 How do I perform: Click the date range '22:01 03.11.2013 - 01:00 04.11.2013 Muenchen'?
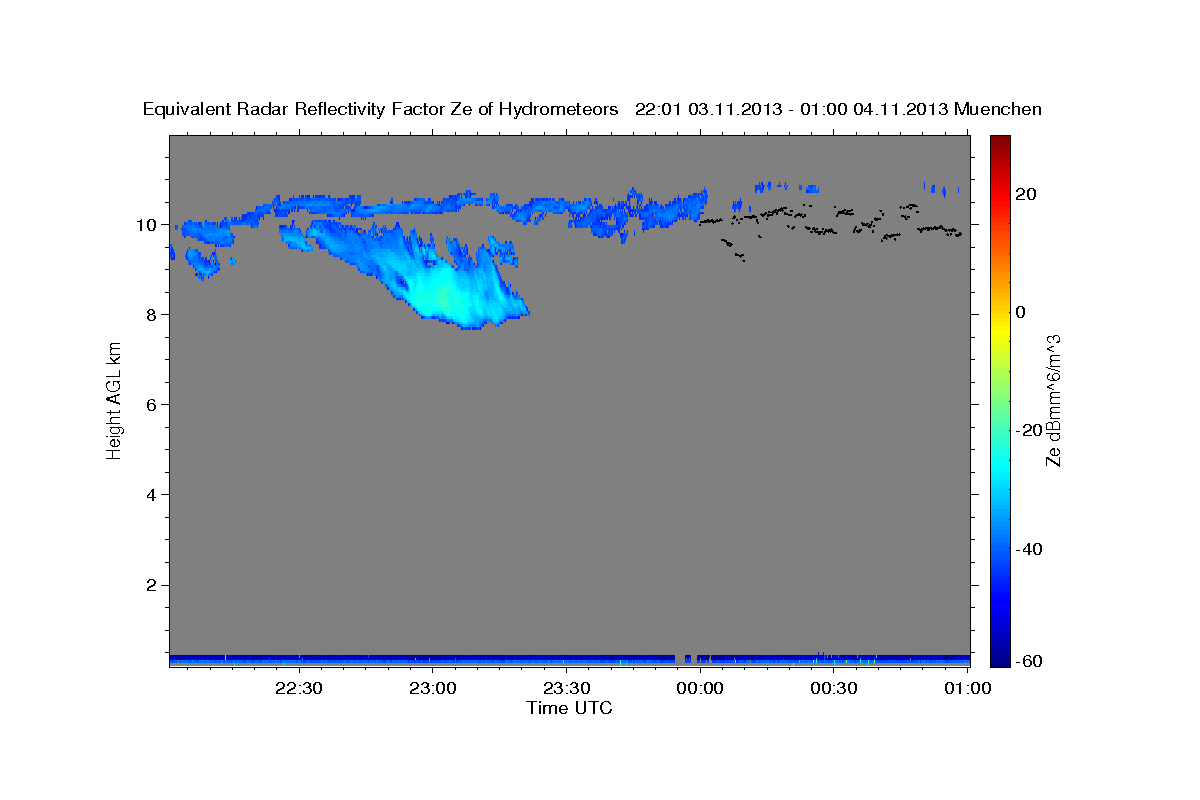(838, 109)
